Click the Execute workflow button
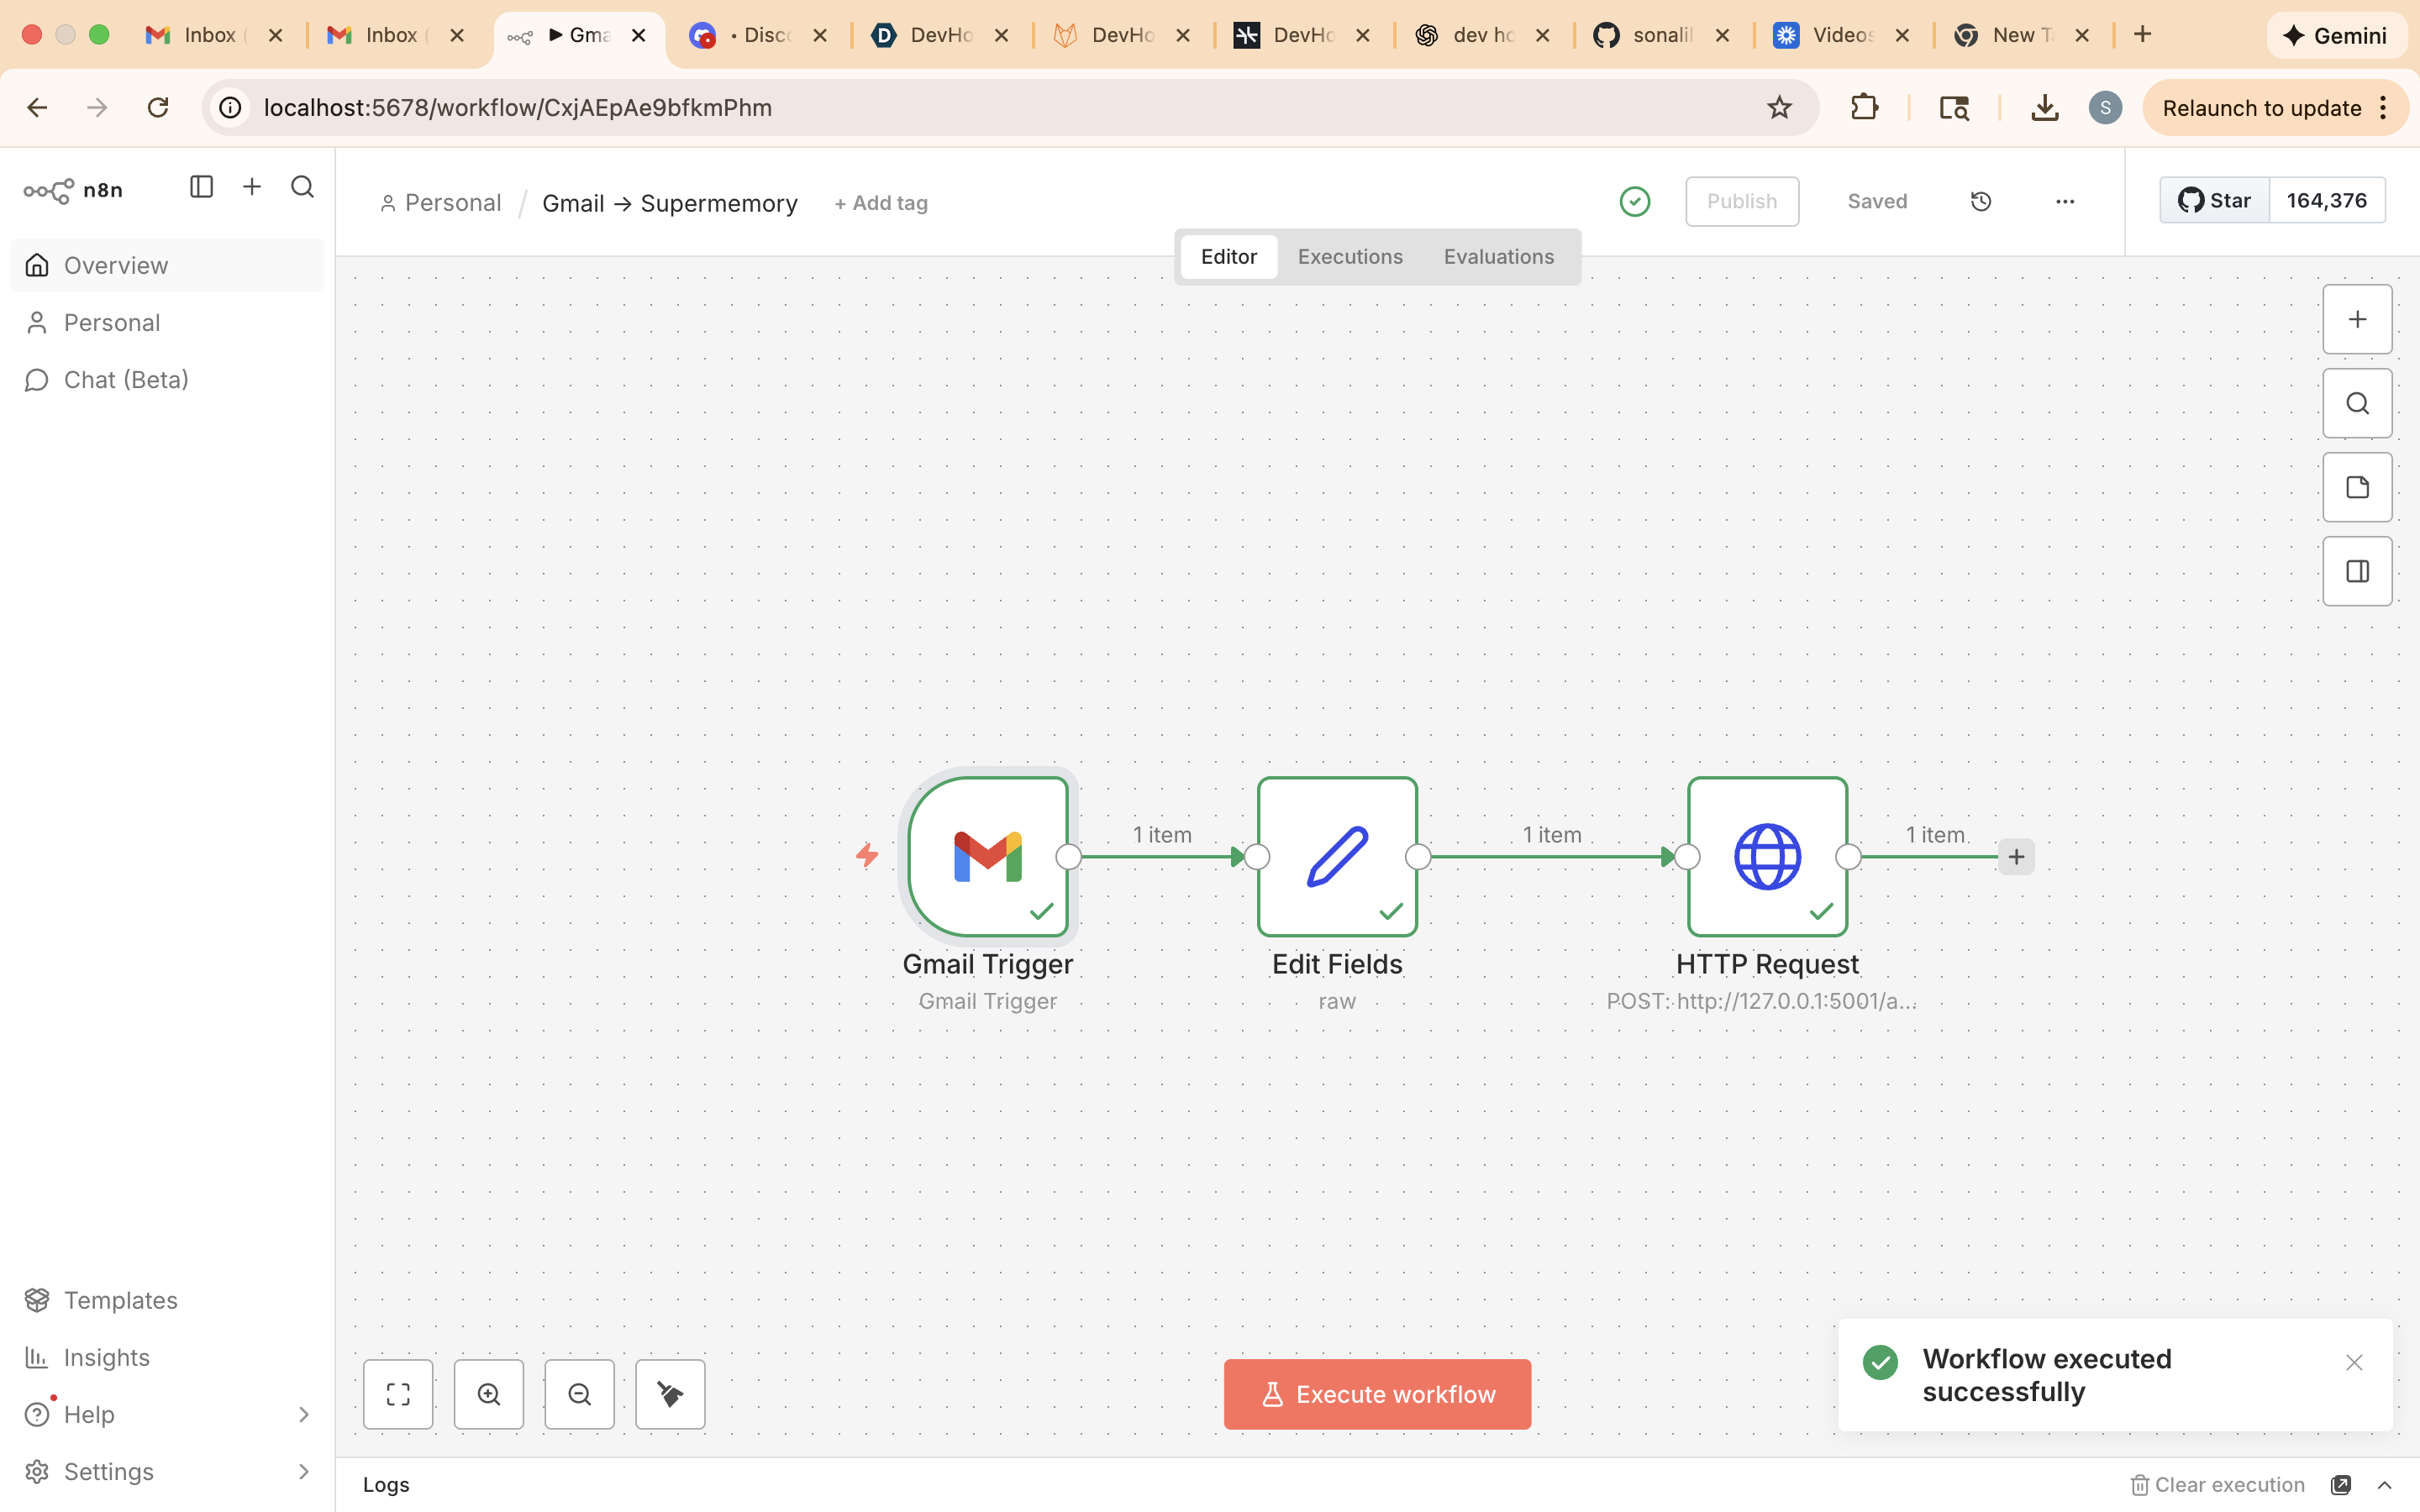The image size is (2420, 1512). pos(1377,1394)
